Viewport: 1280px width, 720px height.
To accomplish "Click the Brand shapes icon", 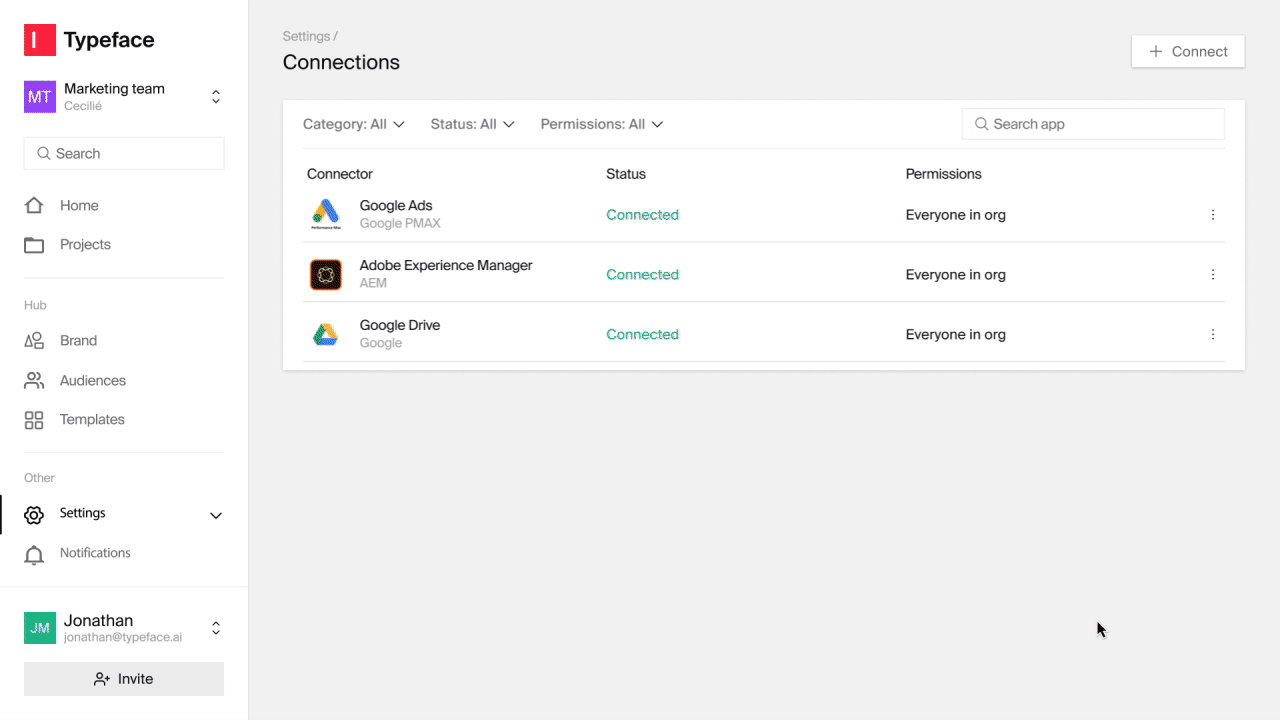I will pyautogui.click(x=34, y=341).
